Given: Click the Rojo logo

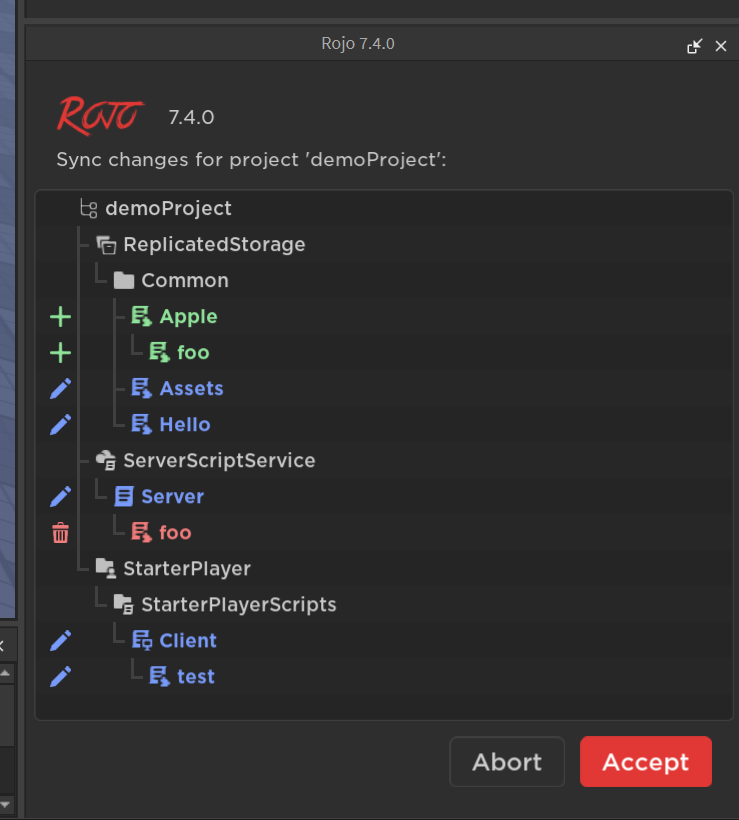Looking at the screenshot, I should (100, 116).
